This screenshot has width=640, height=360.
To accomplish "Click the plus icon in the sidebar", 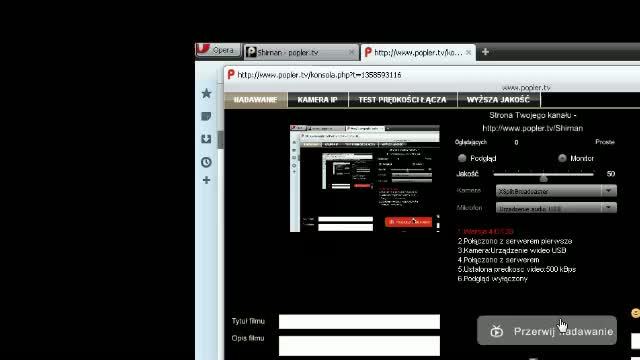I will click(206, 180).
